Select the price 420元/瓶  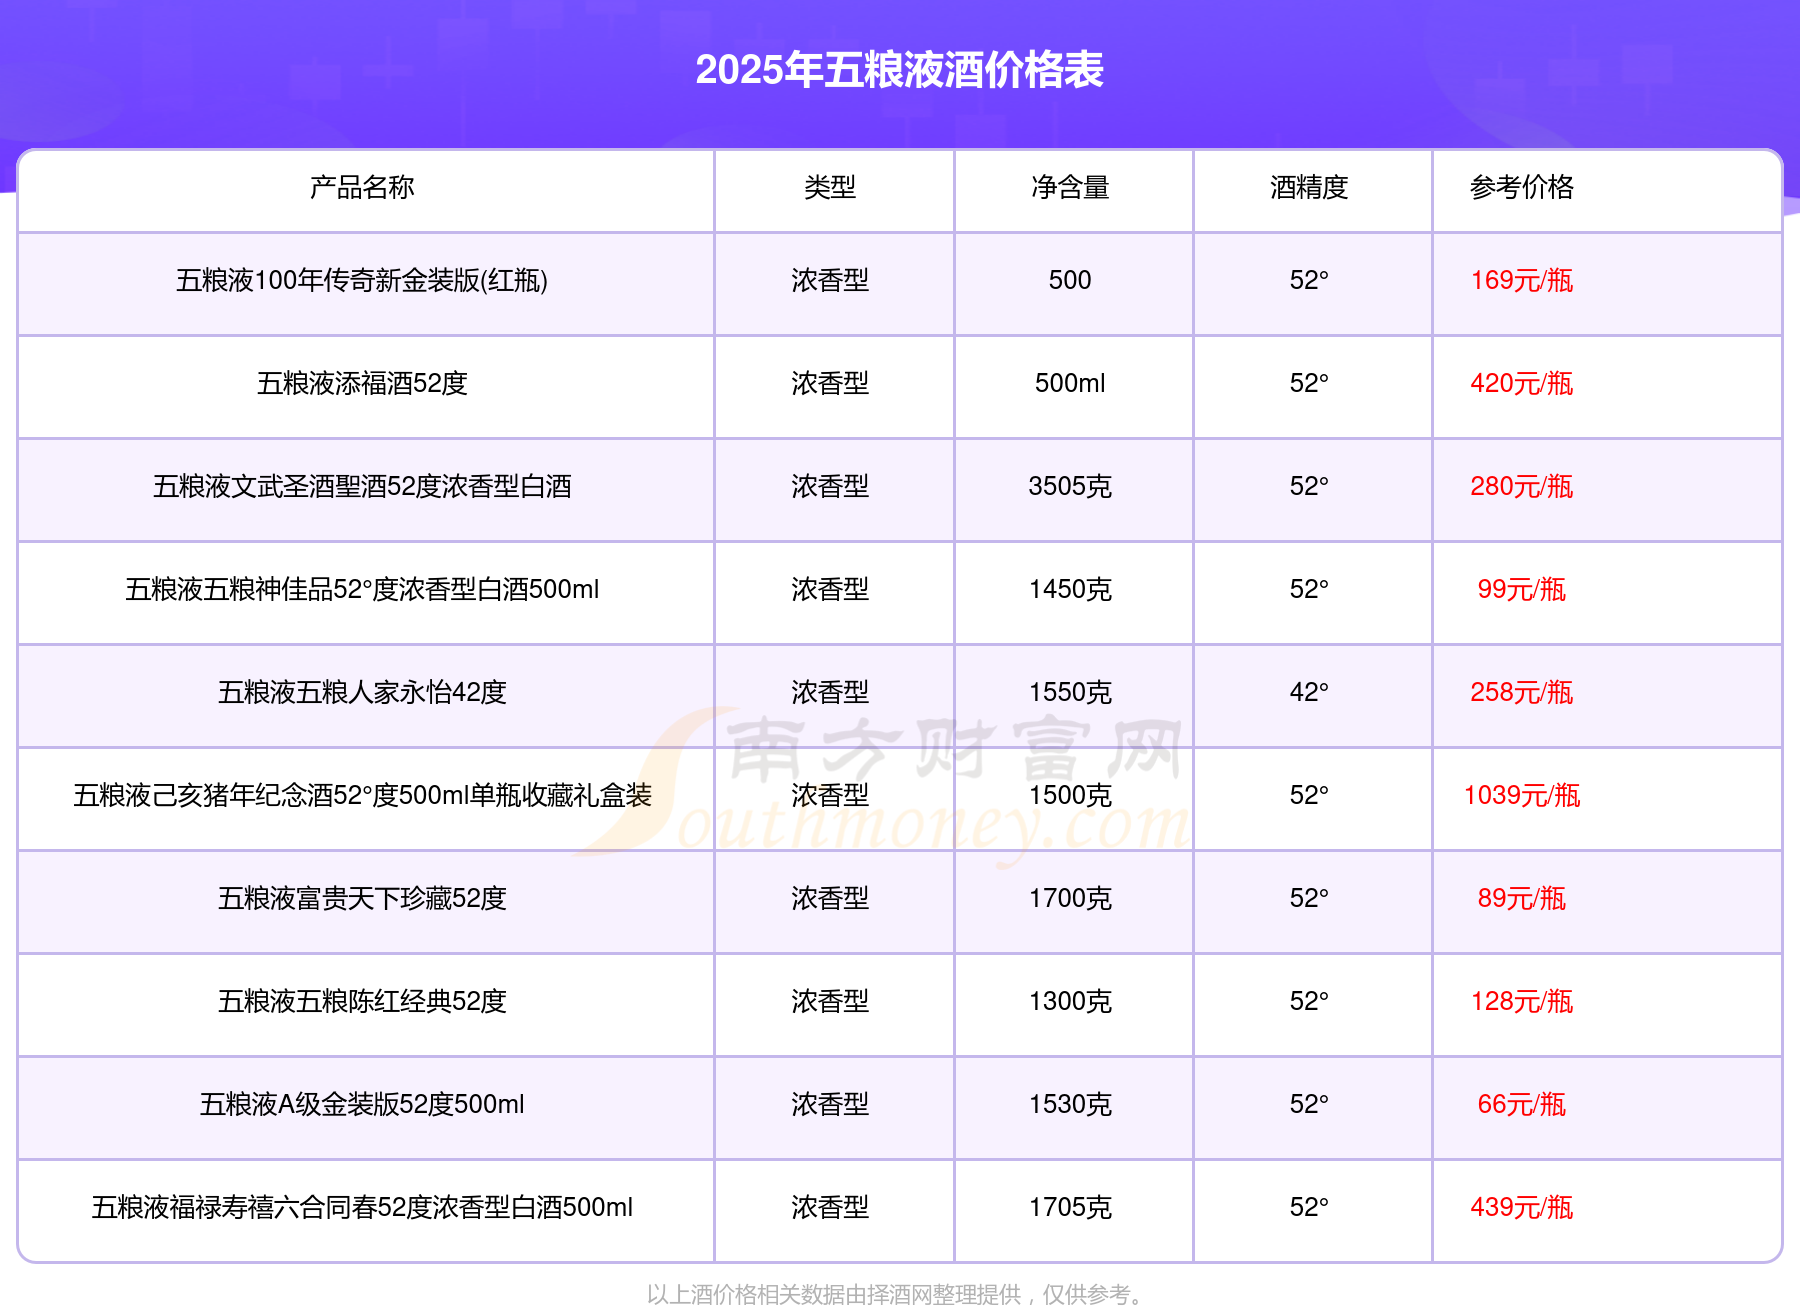click(1522, 383)
